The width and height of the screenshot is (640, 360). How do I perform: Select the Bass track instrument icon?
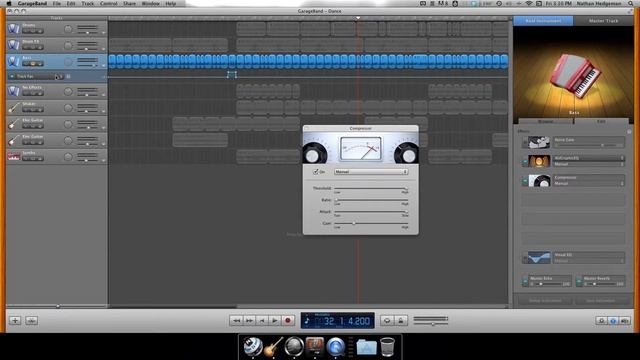[13, 61]
